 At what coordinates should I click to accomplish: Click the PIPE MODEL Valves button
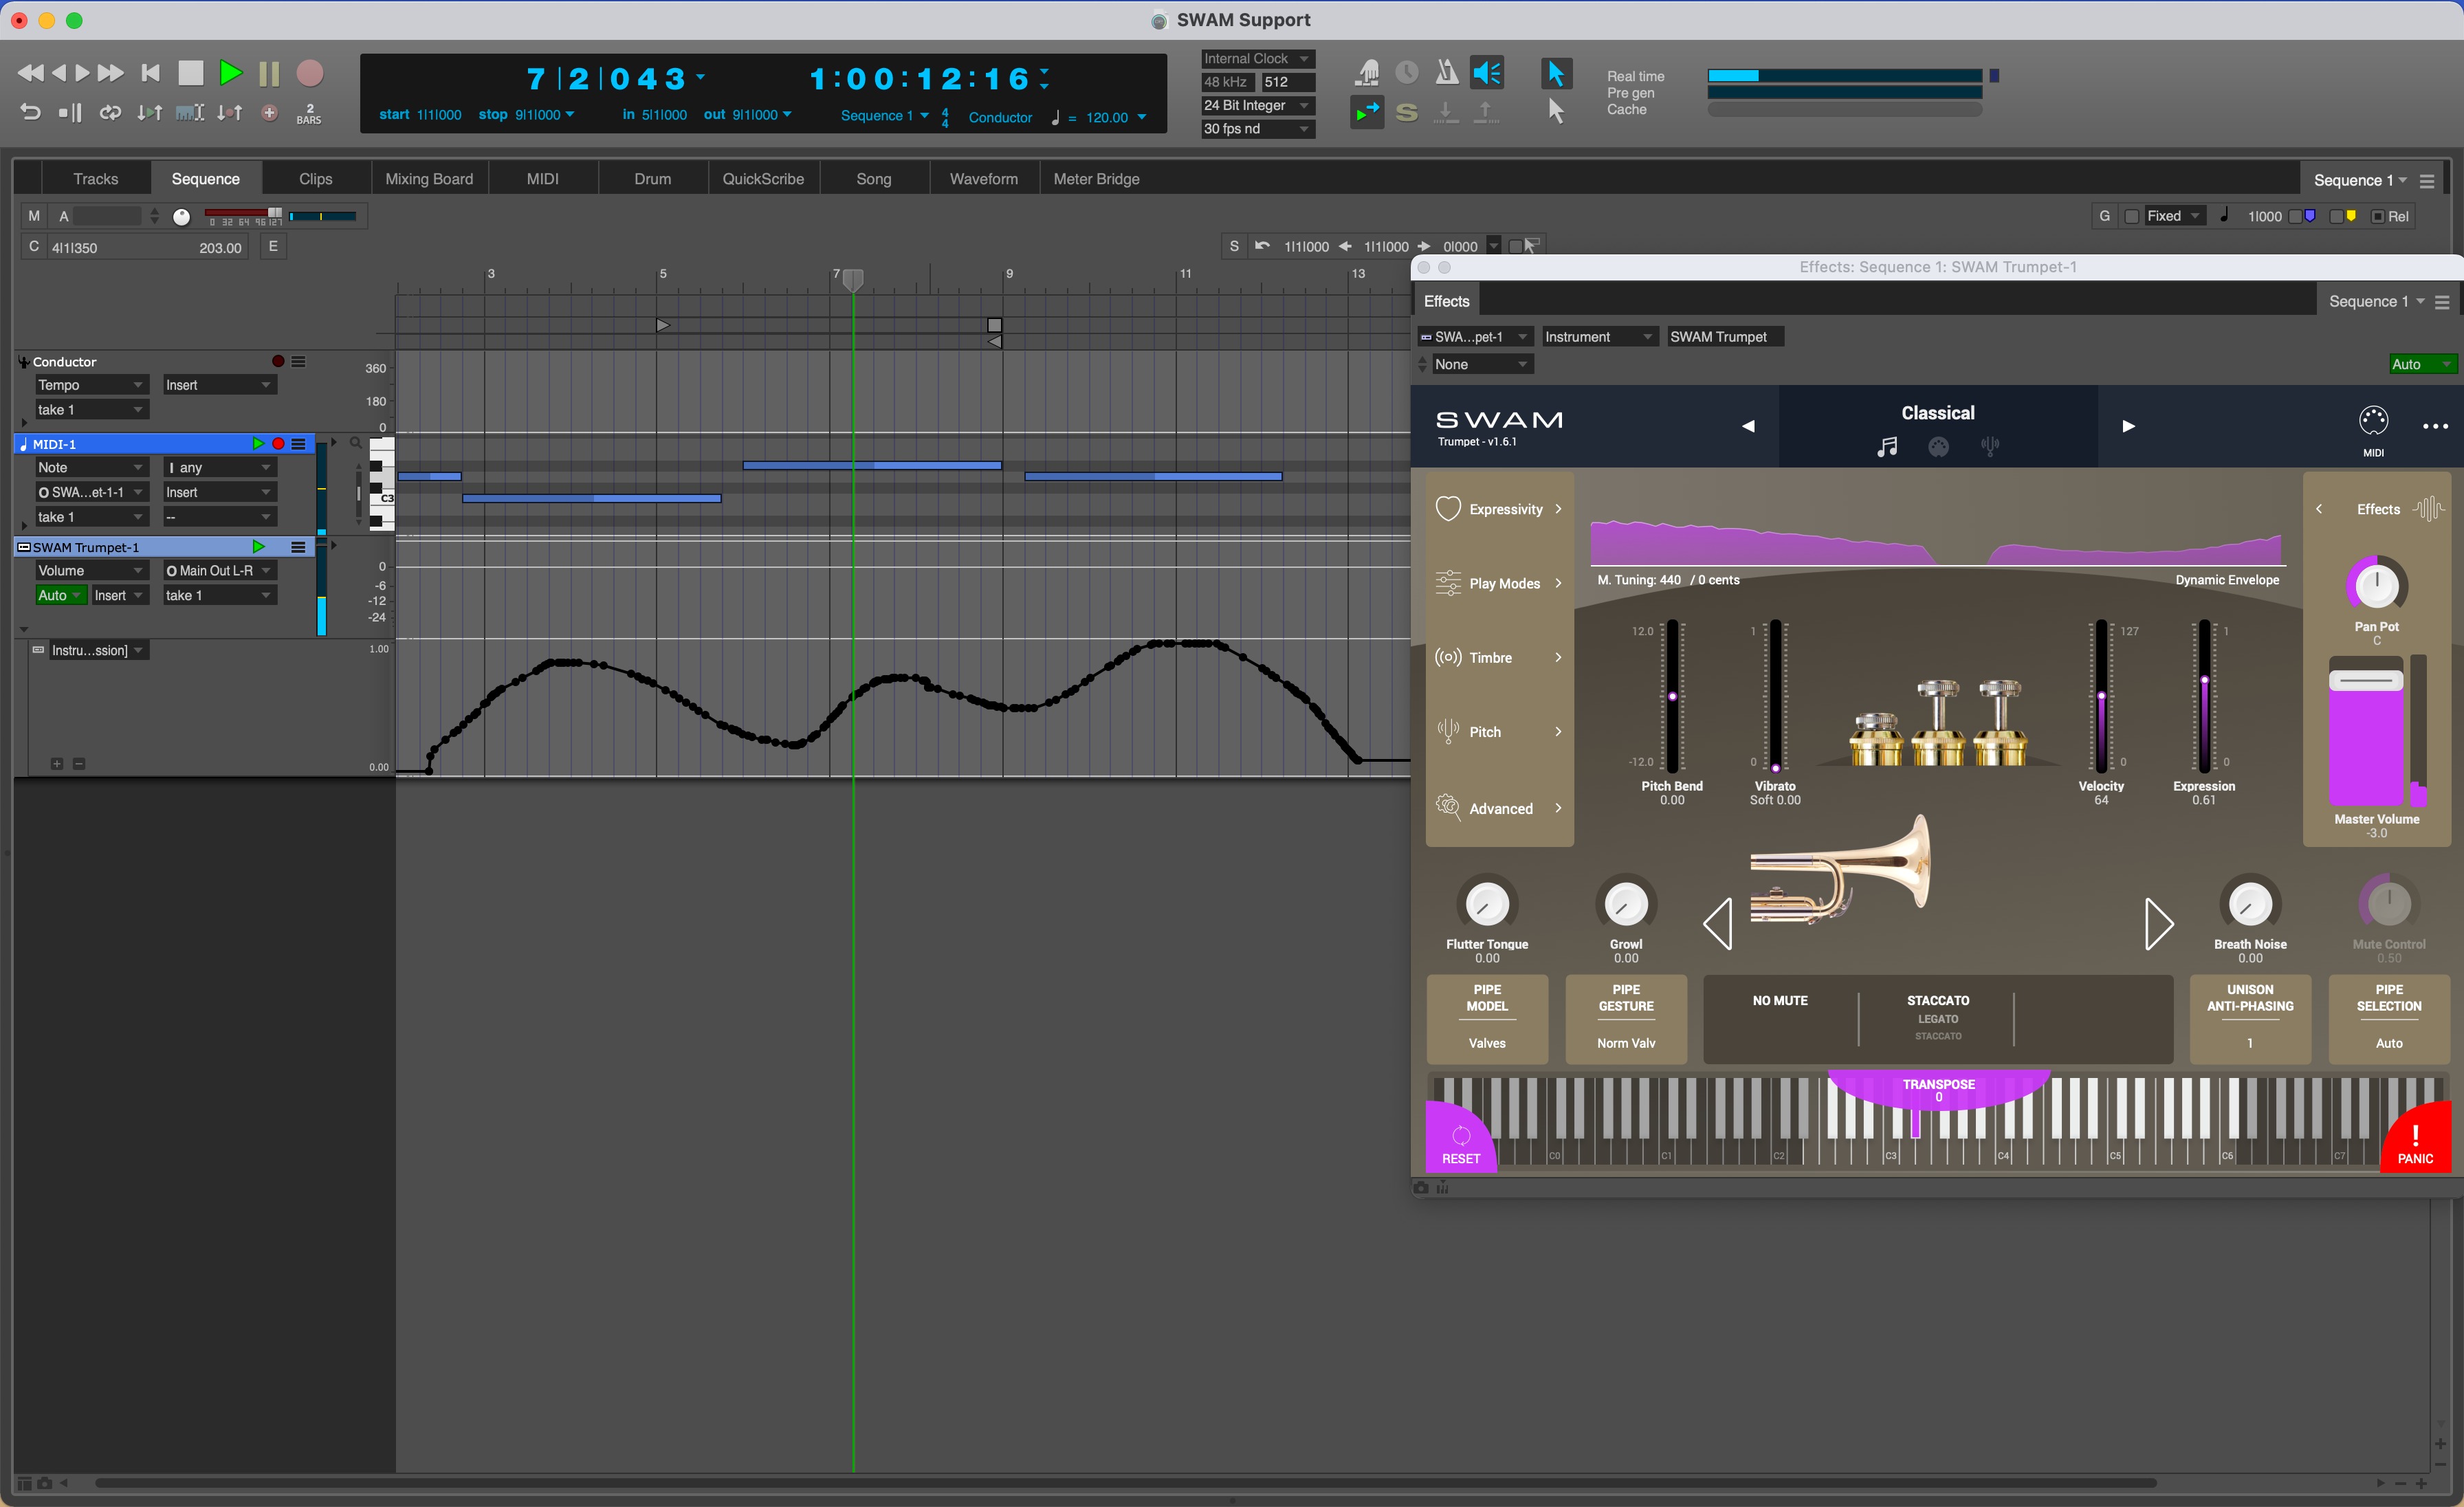(1487, 1018)
